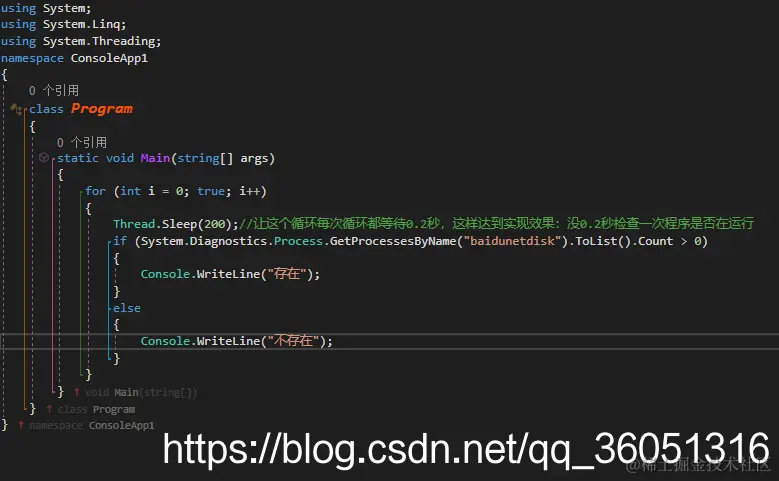Open the '0 个引用' CodeLens above class Program
The width and height of the screenshot is (779, 481).
(54, 90)
